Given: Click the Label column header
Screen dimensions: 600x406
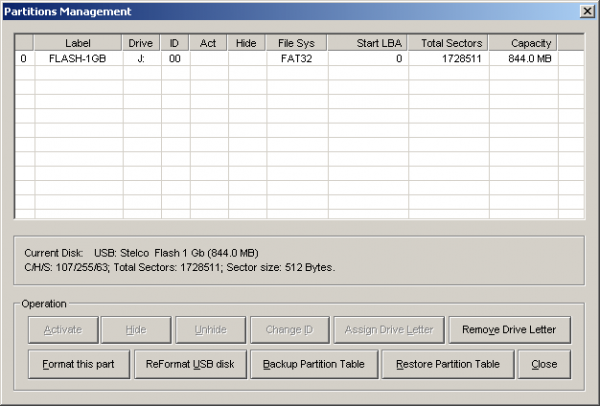Looking at the screenshot, I should (78, 43).
